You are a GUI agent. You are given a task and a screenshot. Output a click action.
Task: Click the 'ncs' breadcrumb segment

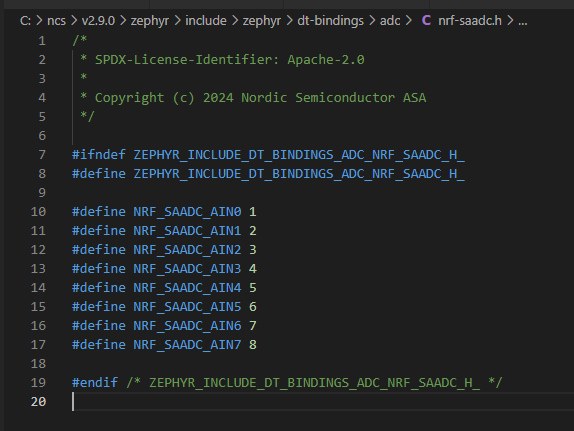[56, 21]
